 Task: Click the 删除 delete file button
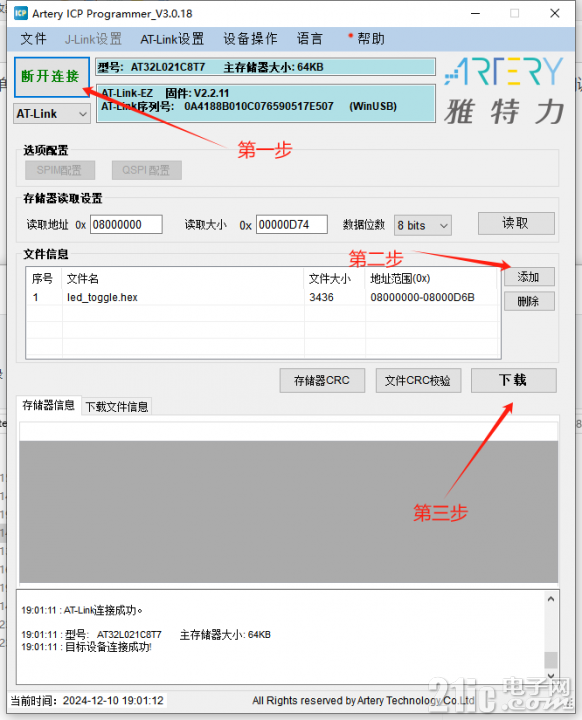tap(529, 302)
